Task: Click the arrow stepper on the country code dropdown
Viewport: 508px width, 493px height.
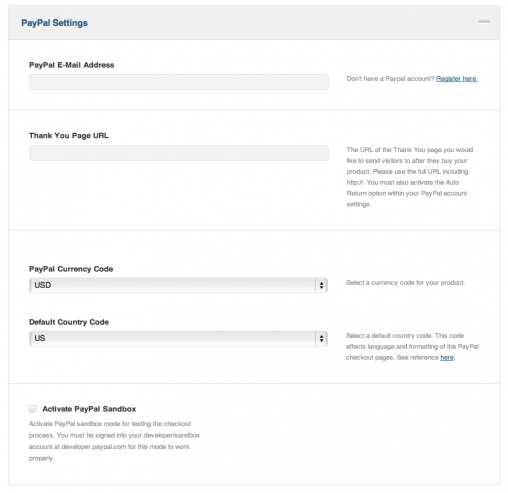Action: point(321,338)
